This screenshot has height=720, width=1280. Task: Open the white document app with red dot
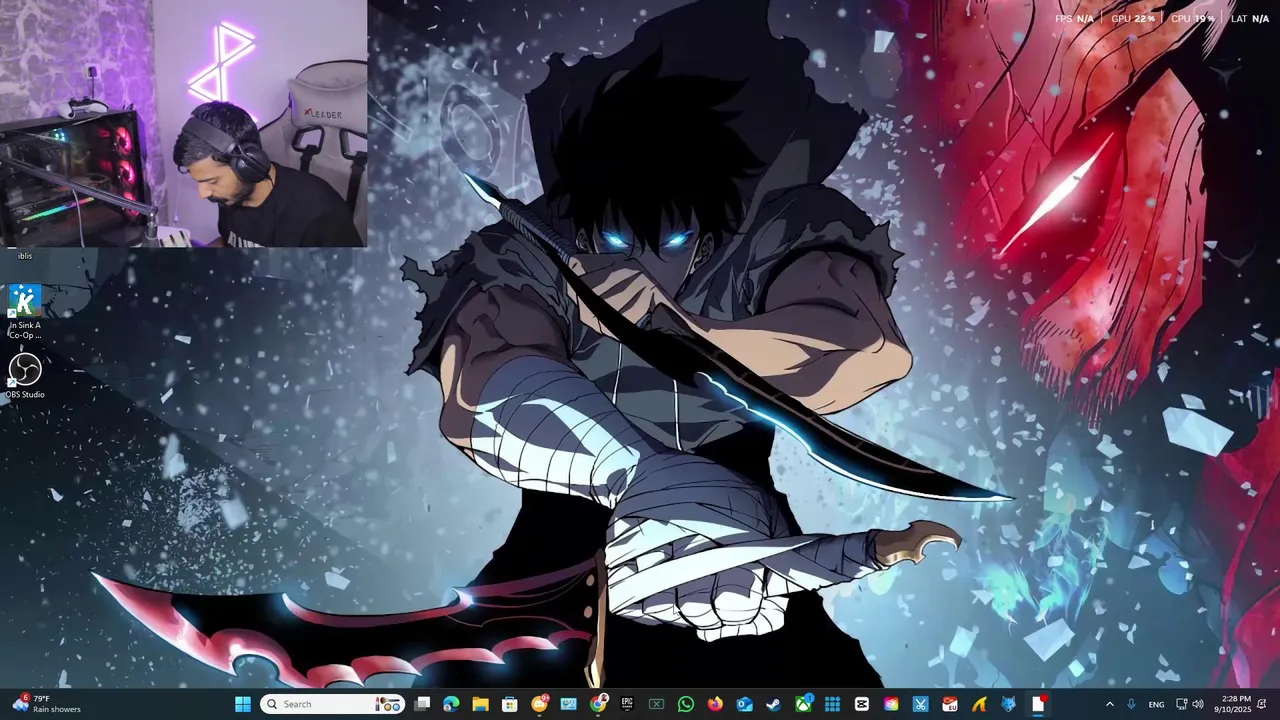coord(1038,704)
